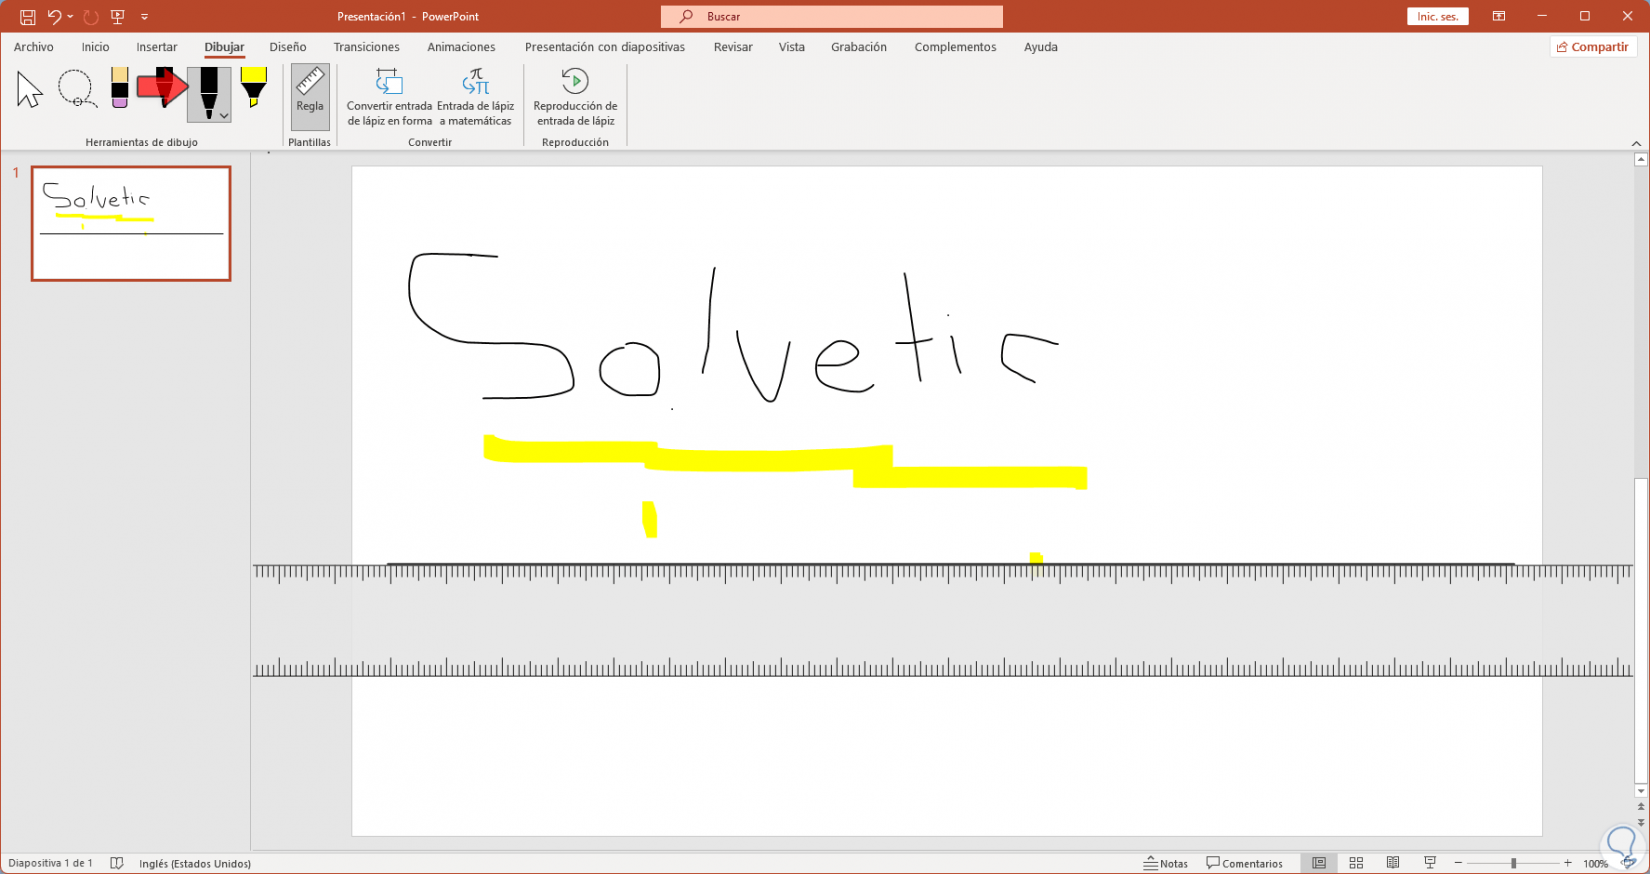
Task: Open Customize Quick Access Toolbar menu
Action: (145, 17)
